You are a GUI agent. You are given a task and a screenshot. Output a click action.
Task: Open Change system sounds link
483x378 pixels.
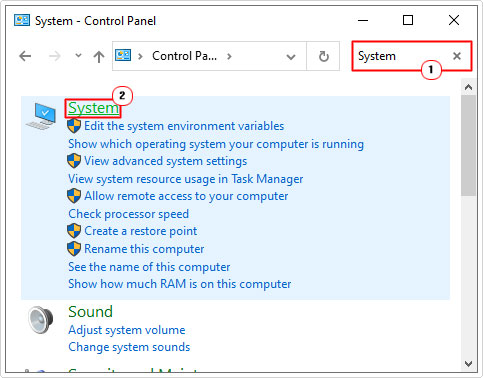coord(129,347)
